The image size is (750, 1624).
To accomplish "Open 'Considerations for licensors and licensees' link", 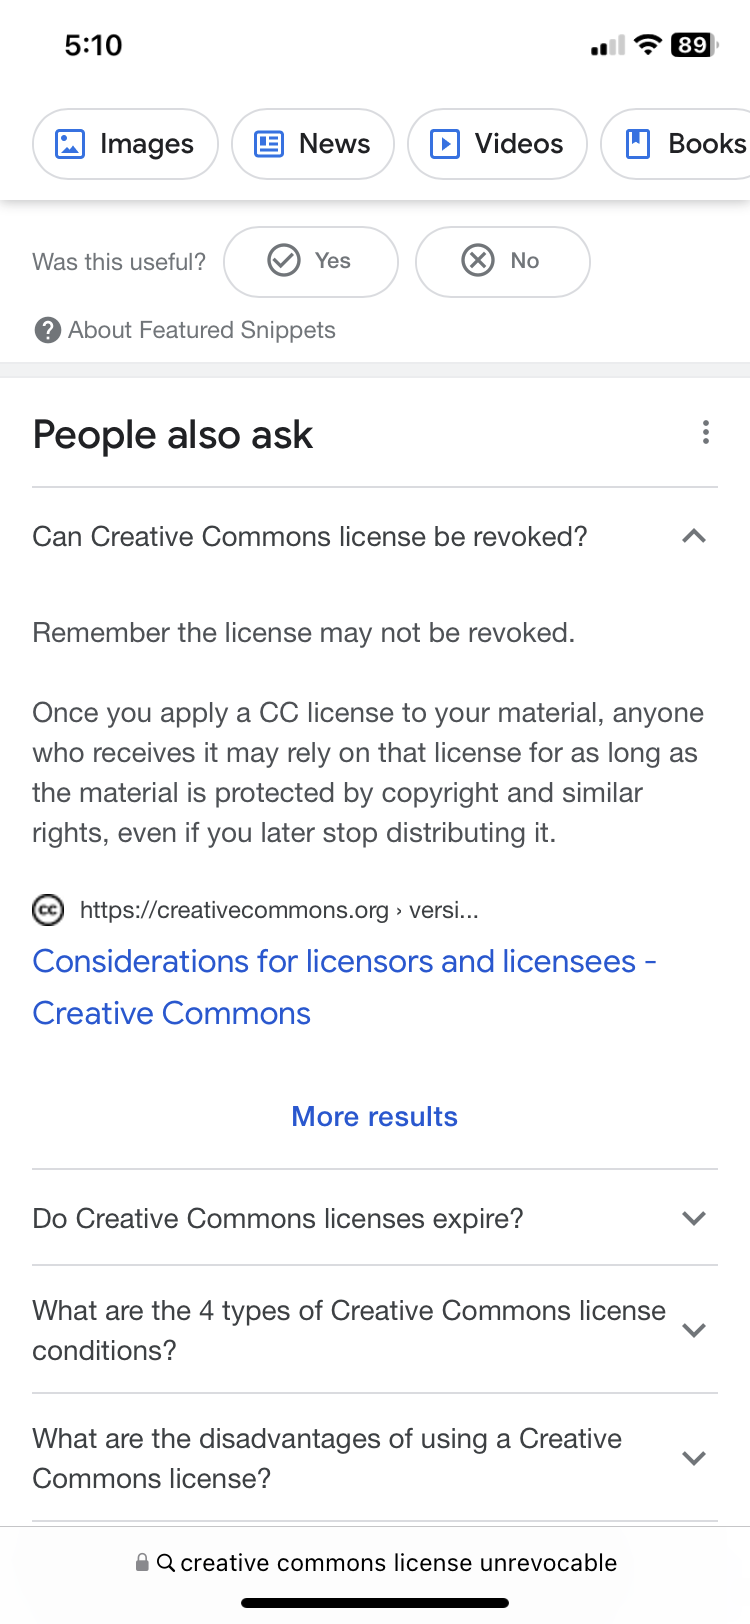I will [x=344, y=987].
